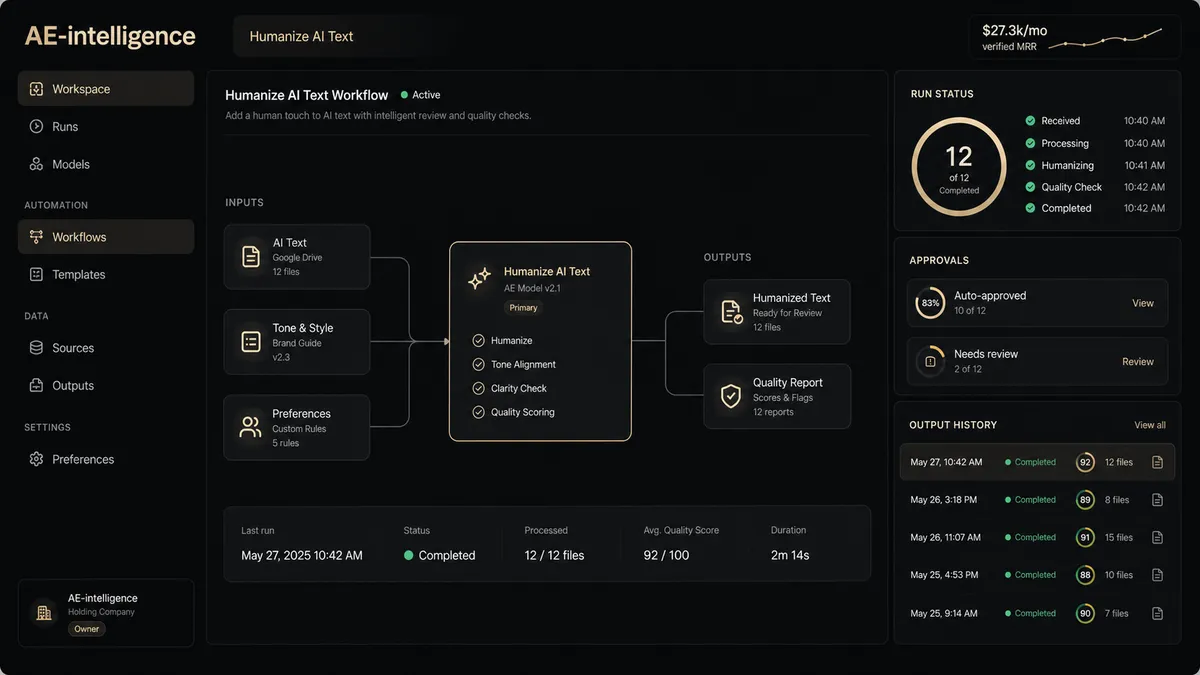
Task: Click the Preferences gear icon in sidebar
Action: (37, 459)
